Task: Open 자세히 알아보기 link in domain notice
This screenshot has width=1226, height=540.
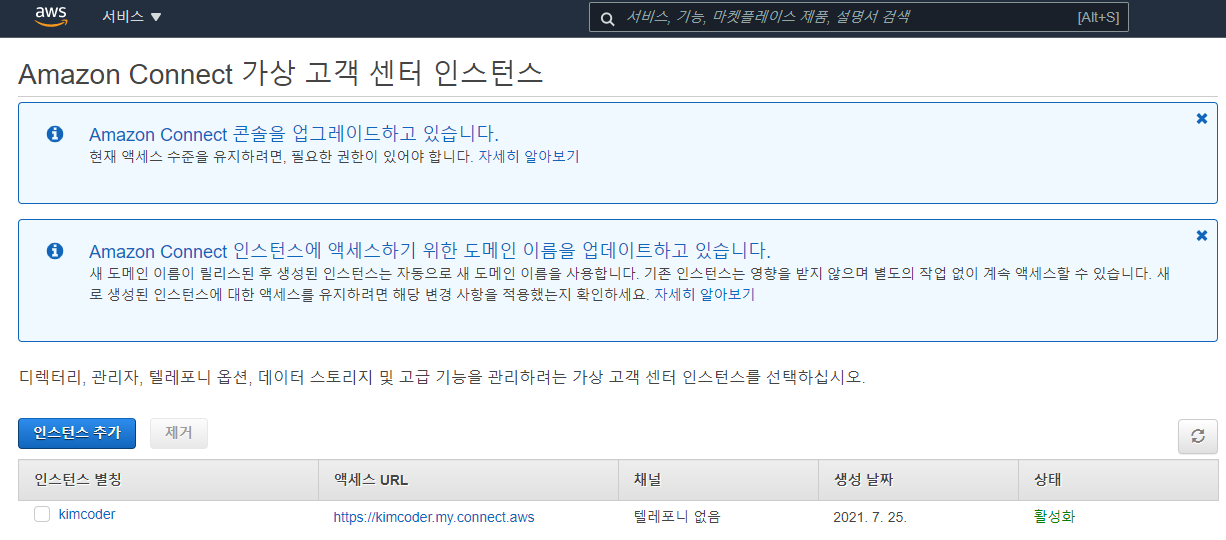Action: (704, 294)
